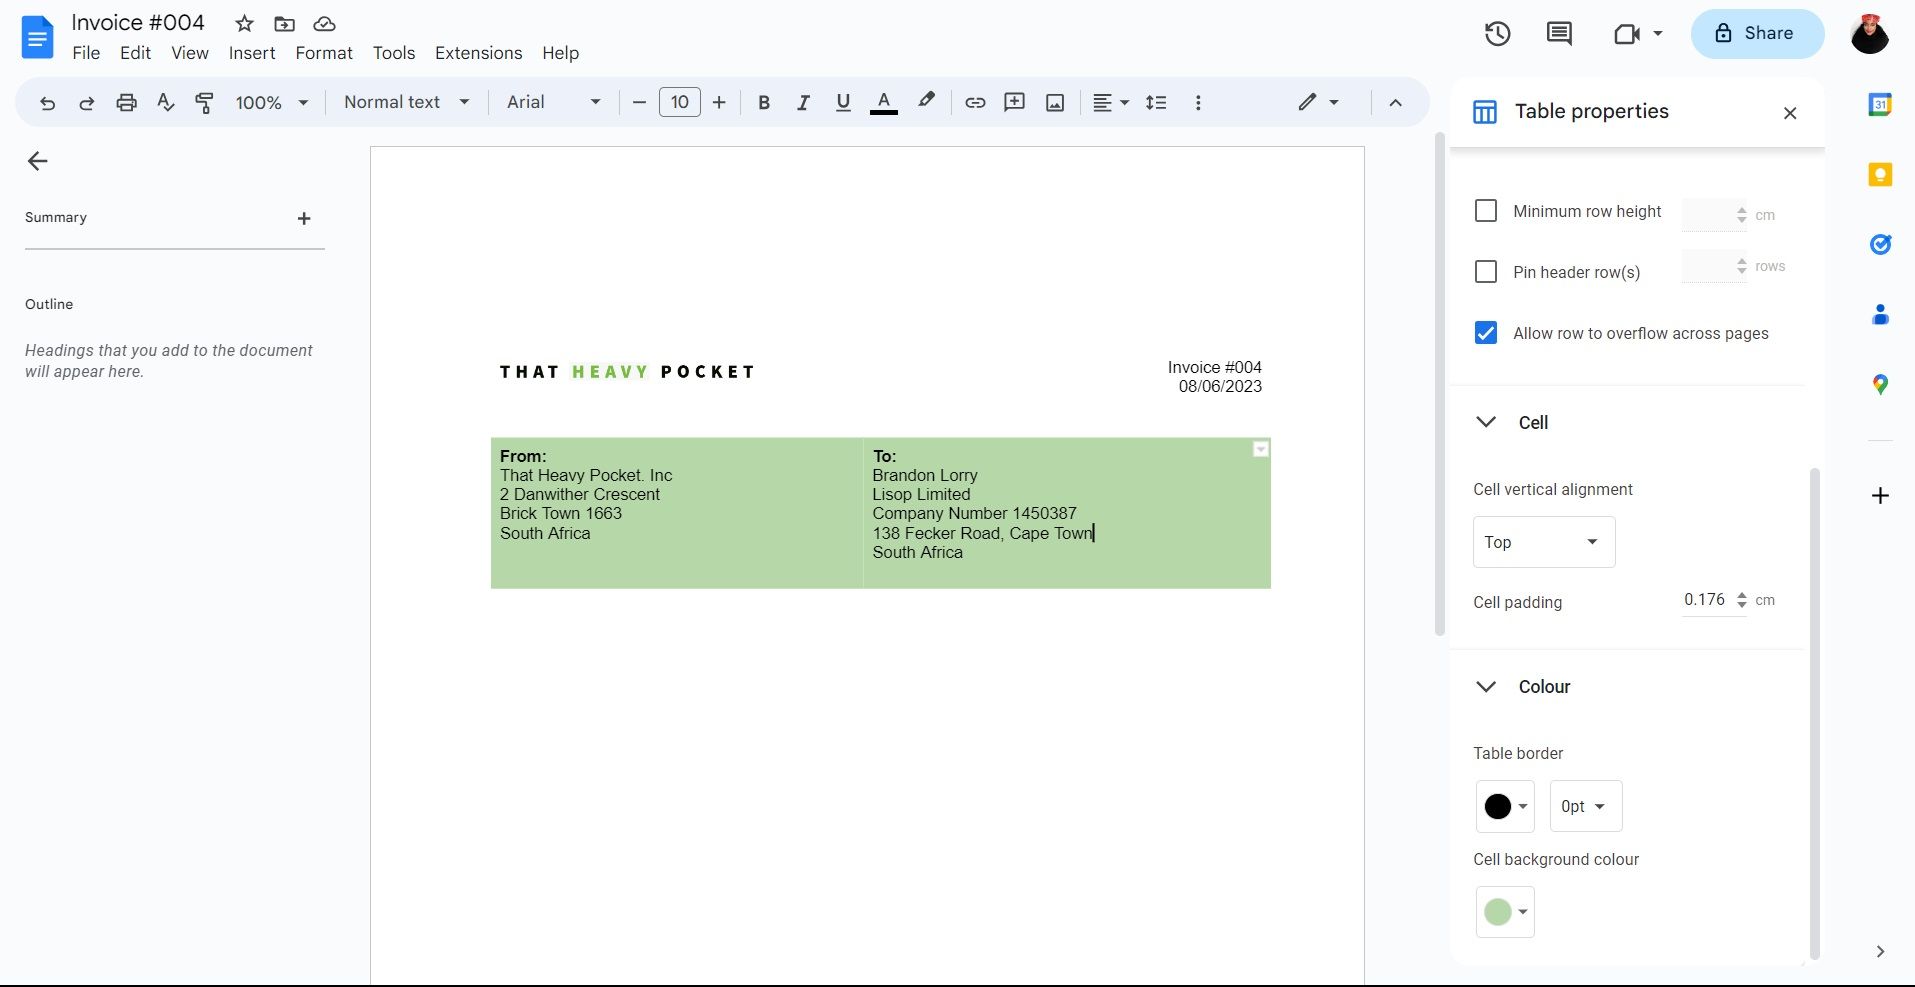Print the document
Screen dimensions: 1915x987
pos(126,103)
